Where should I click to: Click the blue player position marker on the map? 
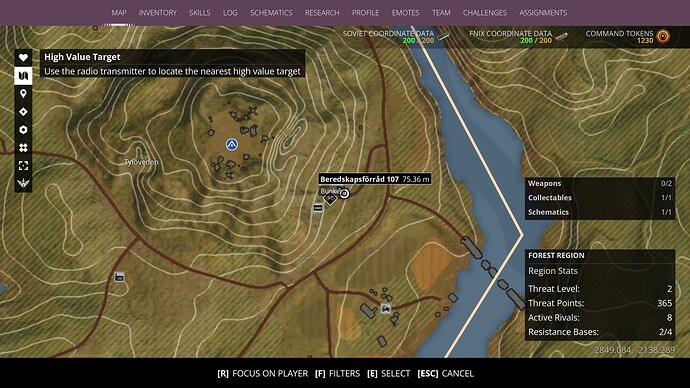pyautogui.click(x=232, y=144)
